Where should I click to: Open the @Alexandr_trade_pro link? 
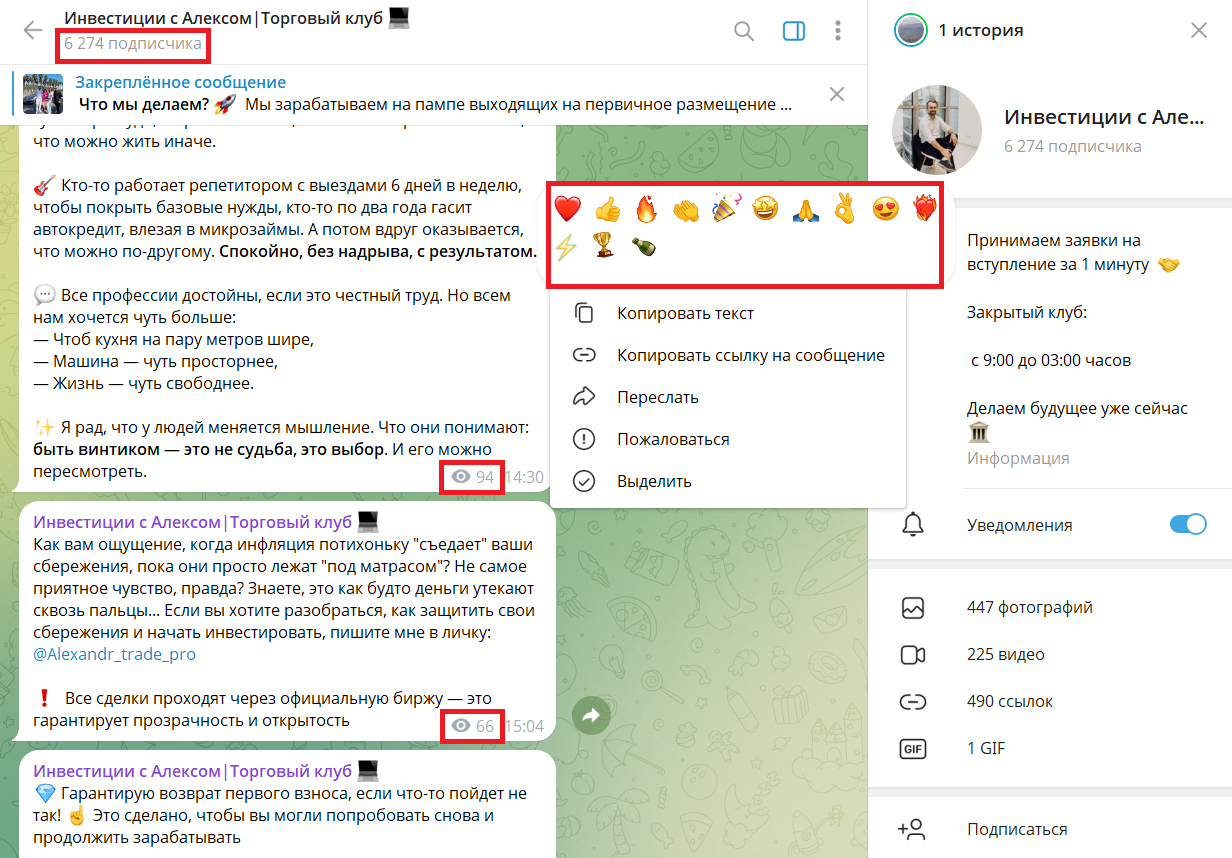tap(115, 654)
